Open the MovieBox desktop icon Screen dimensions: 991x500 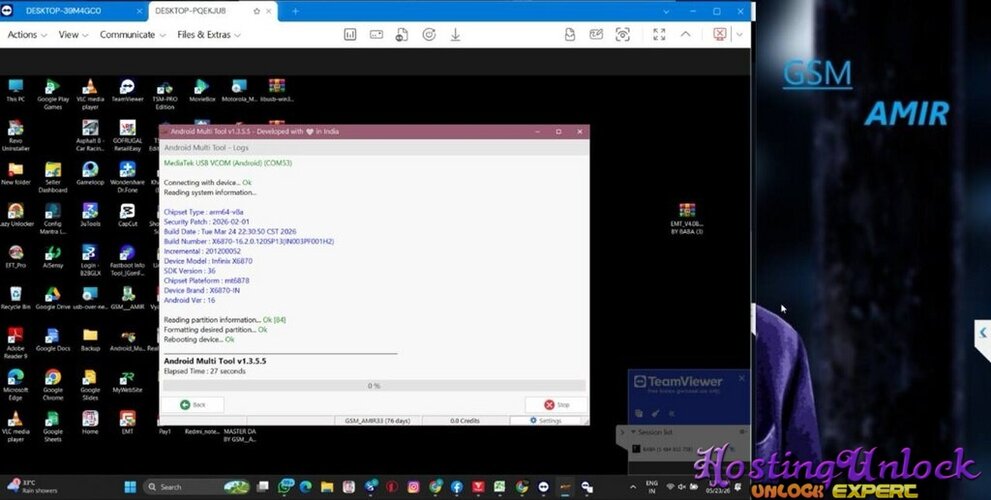202,91
